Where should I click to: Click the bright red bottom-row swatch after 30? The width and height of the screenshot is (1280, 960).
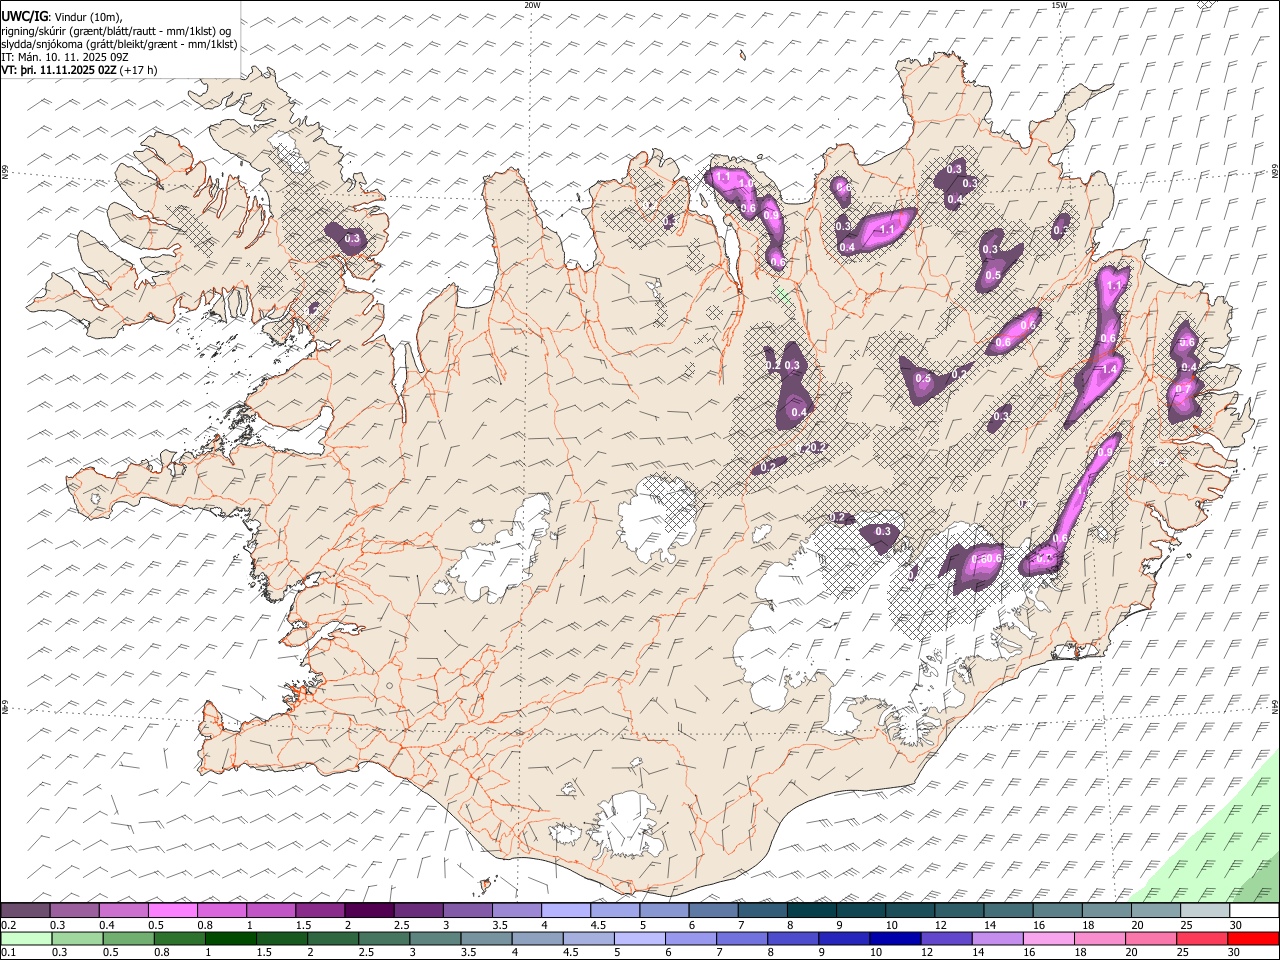point(1254,939)
